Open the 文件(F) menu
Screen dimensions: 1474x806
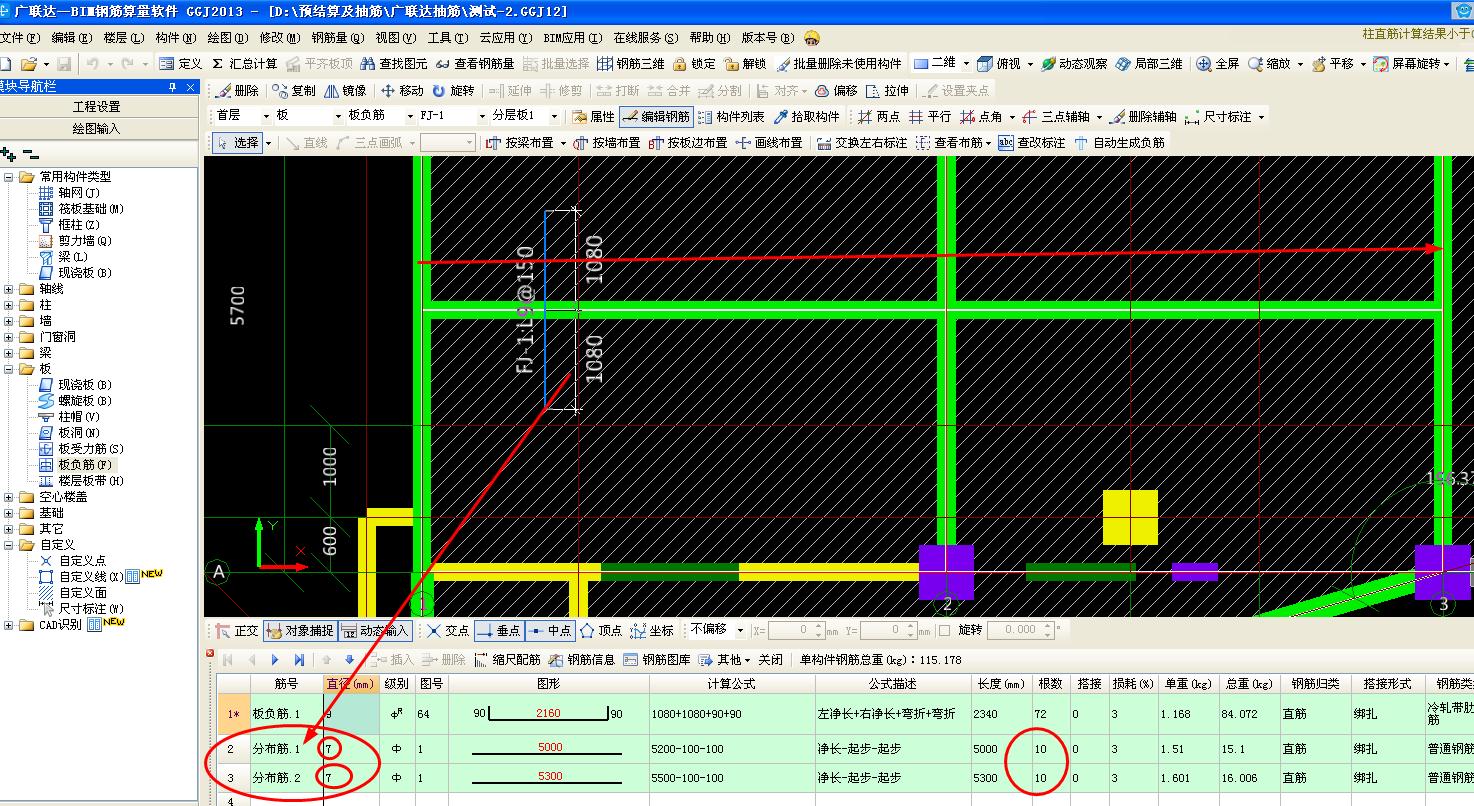(20, 38)
